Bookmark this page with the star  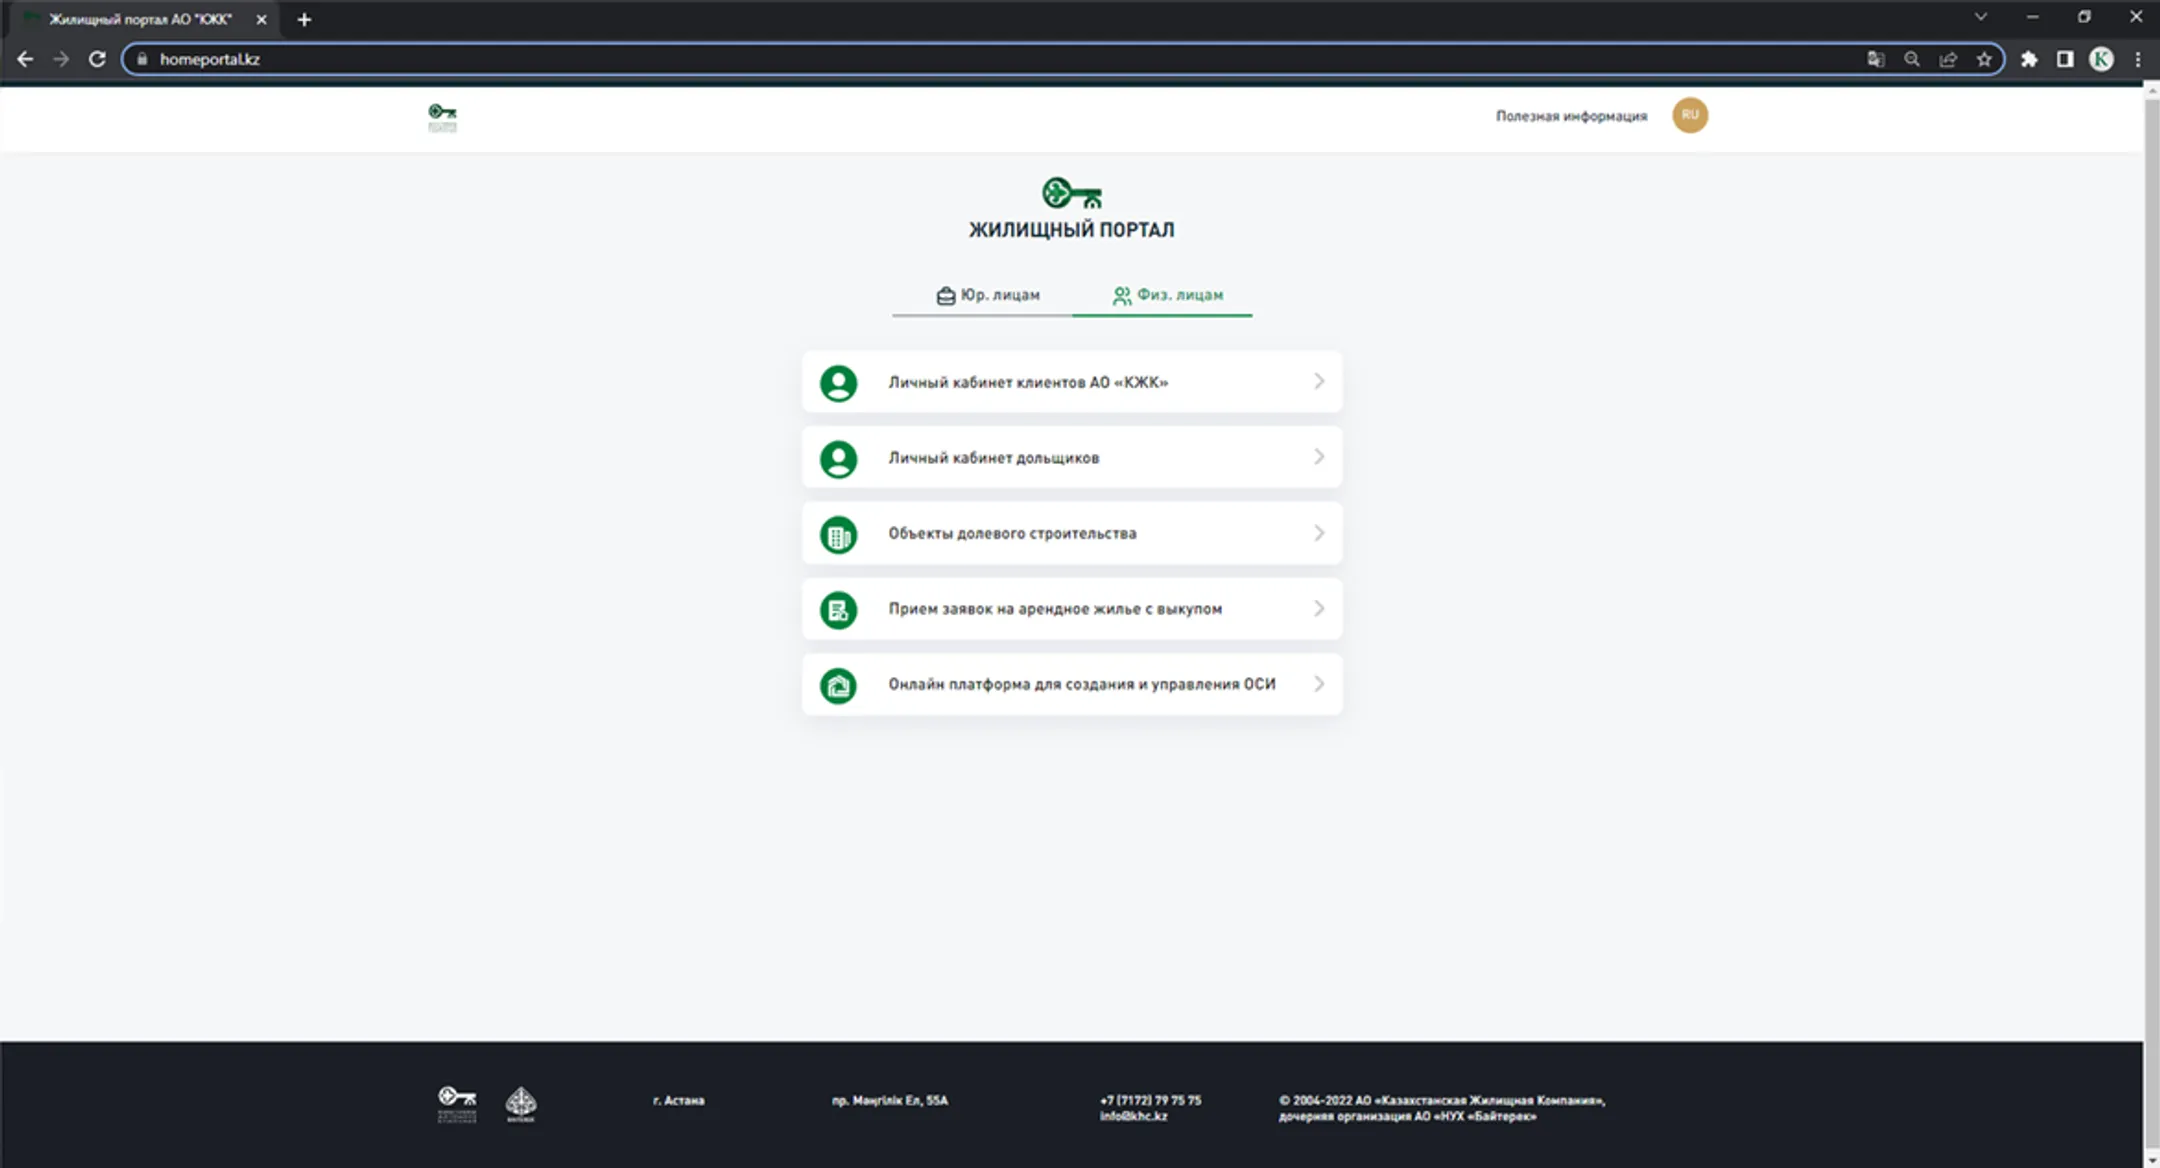1984,59
